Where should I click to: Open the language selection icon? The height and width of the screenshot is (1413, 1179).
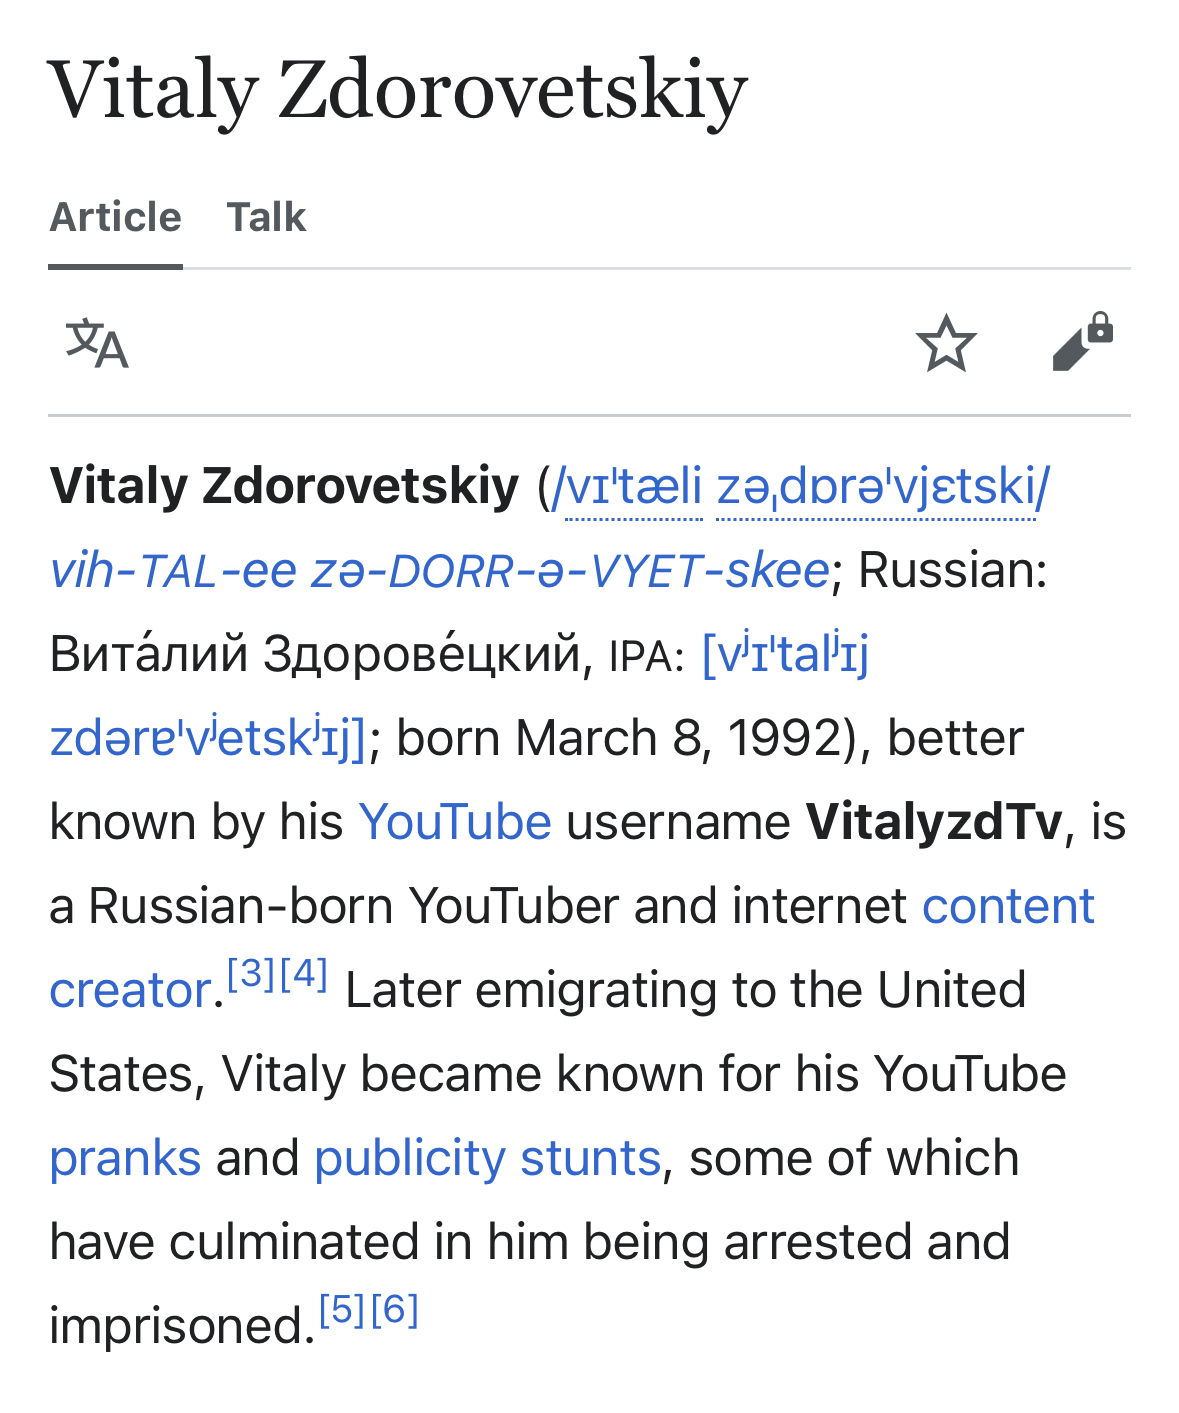97,343
